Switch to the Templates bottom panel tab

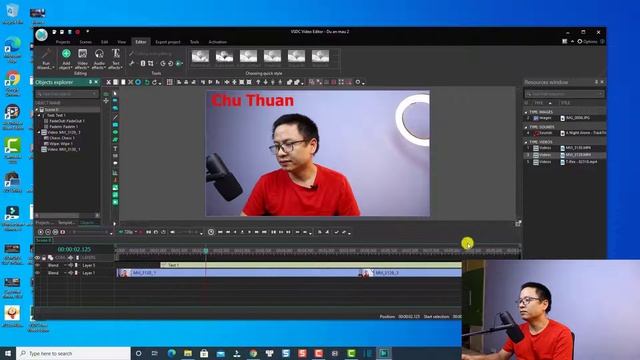pyautogui.click(x=66, y=222)
